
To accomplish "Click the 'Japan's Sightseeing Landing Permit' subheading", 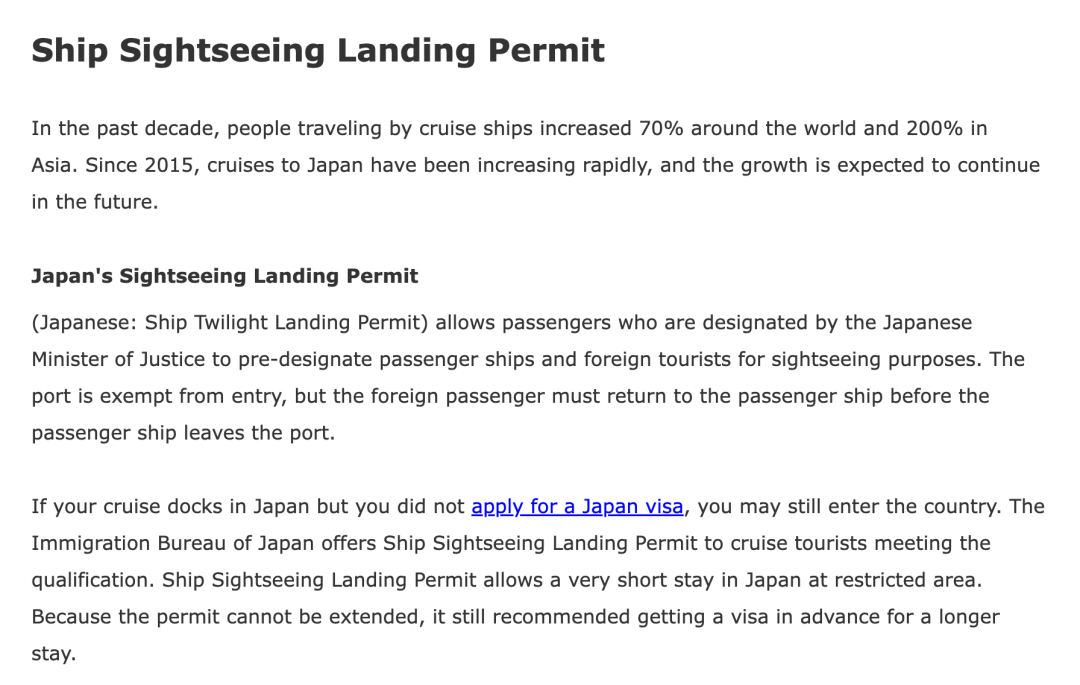I will 225,276.
